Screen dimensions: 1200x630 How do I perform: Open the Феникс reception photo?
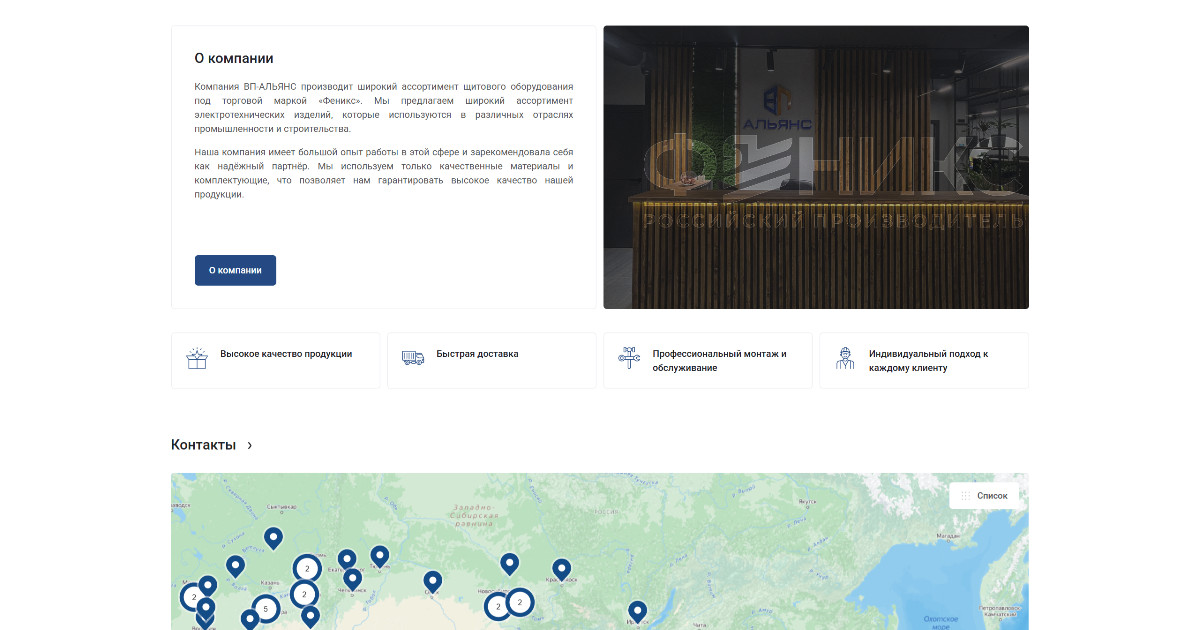click(816, 167)
